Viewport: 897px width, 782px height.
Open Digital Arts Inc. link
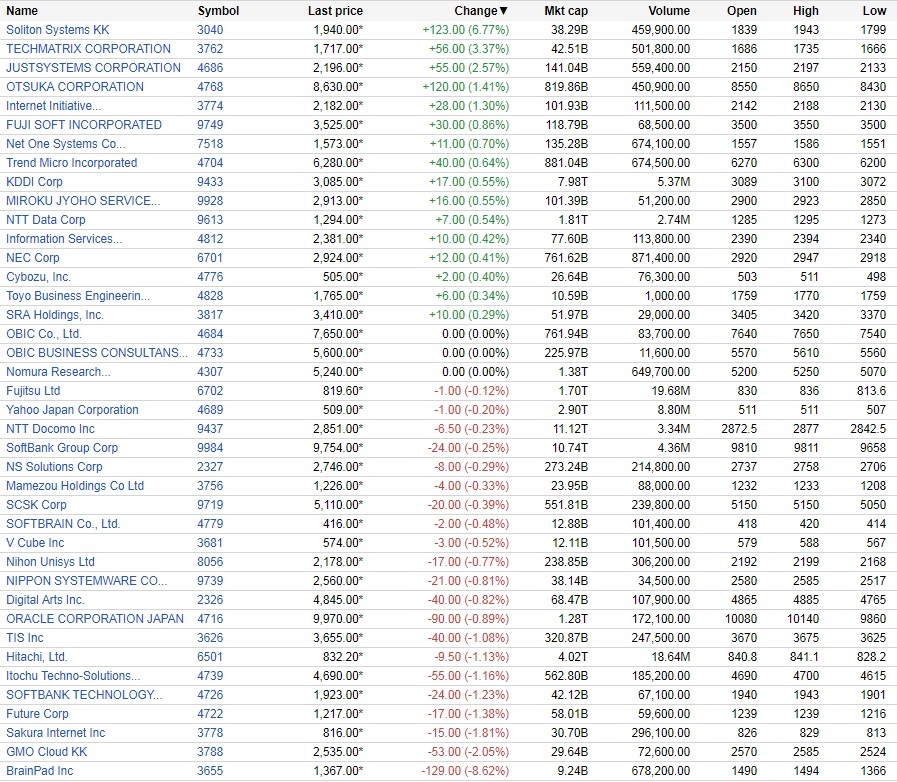pos(45,600)
